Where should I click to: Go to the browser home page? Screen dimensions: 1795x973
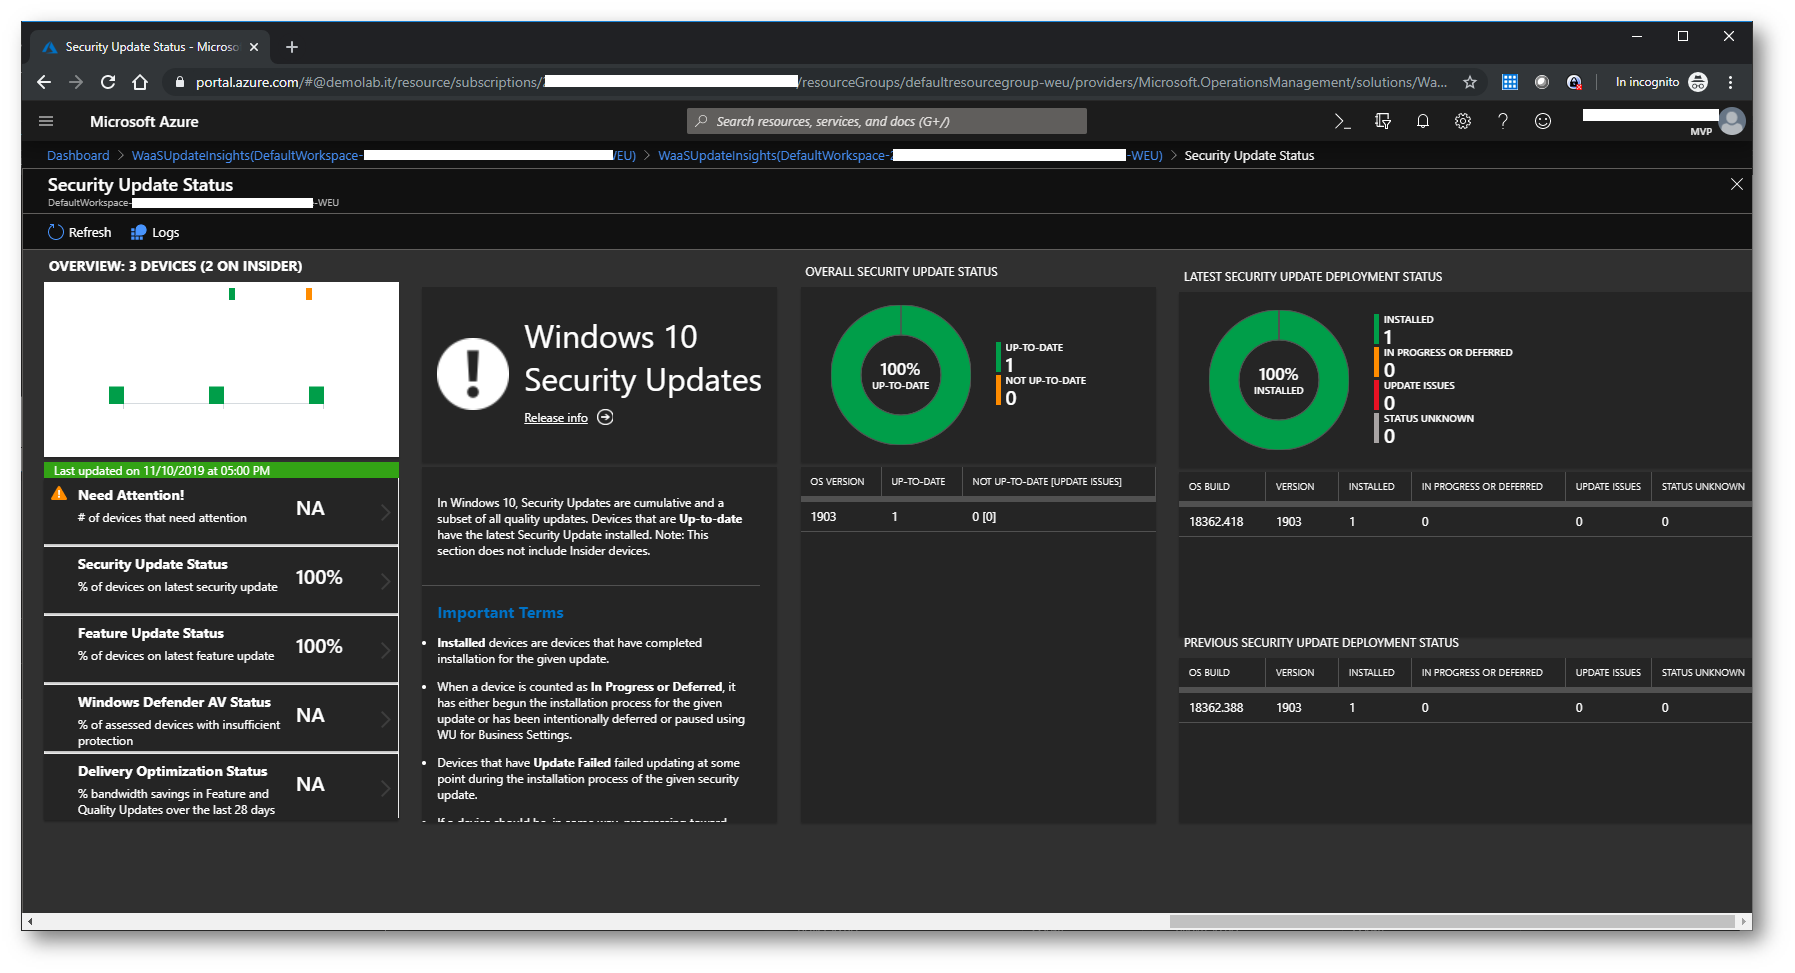click(140, 82)
